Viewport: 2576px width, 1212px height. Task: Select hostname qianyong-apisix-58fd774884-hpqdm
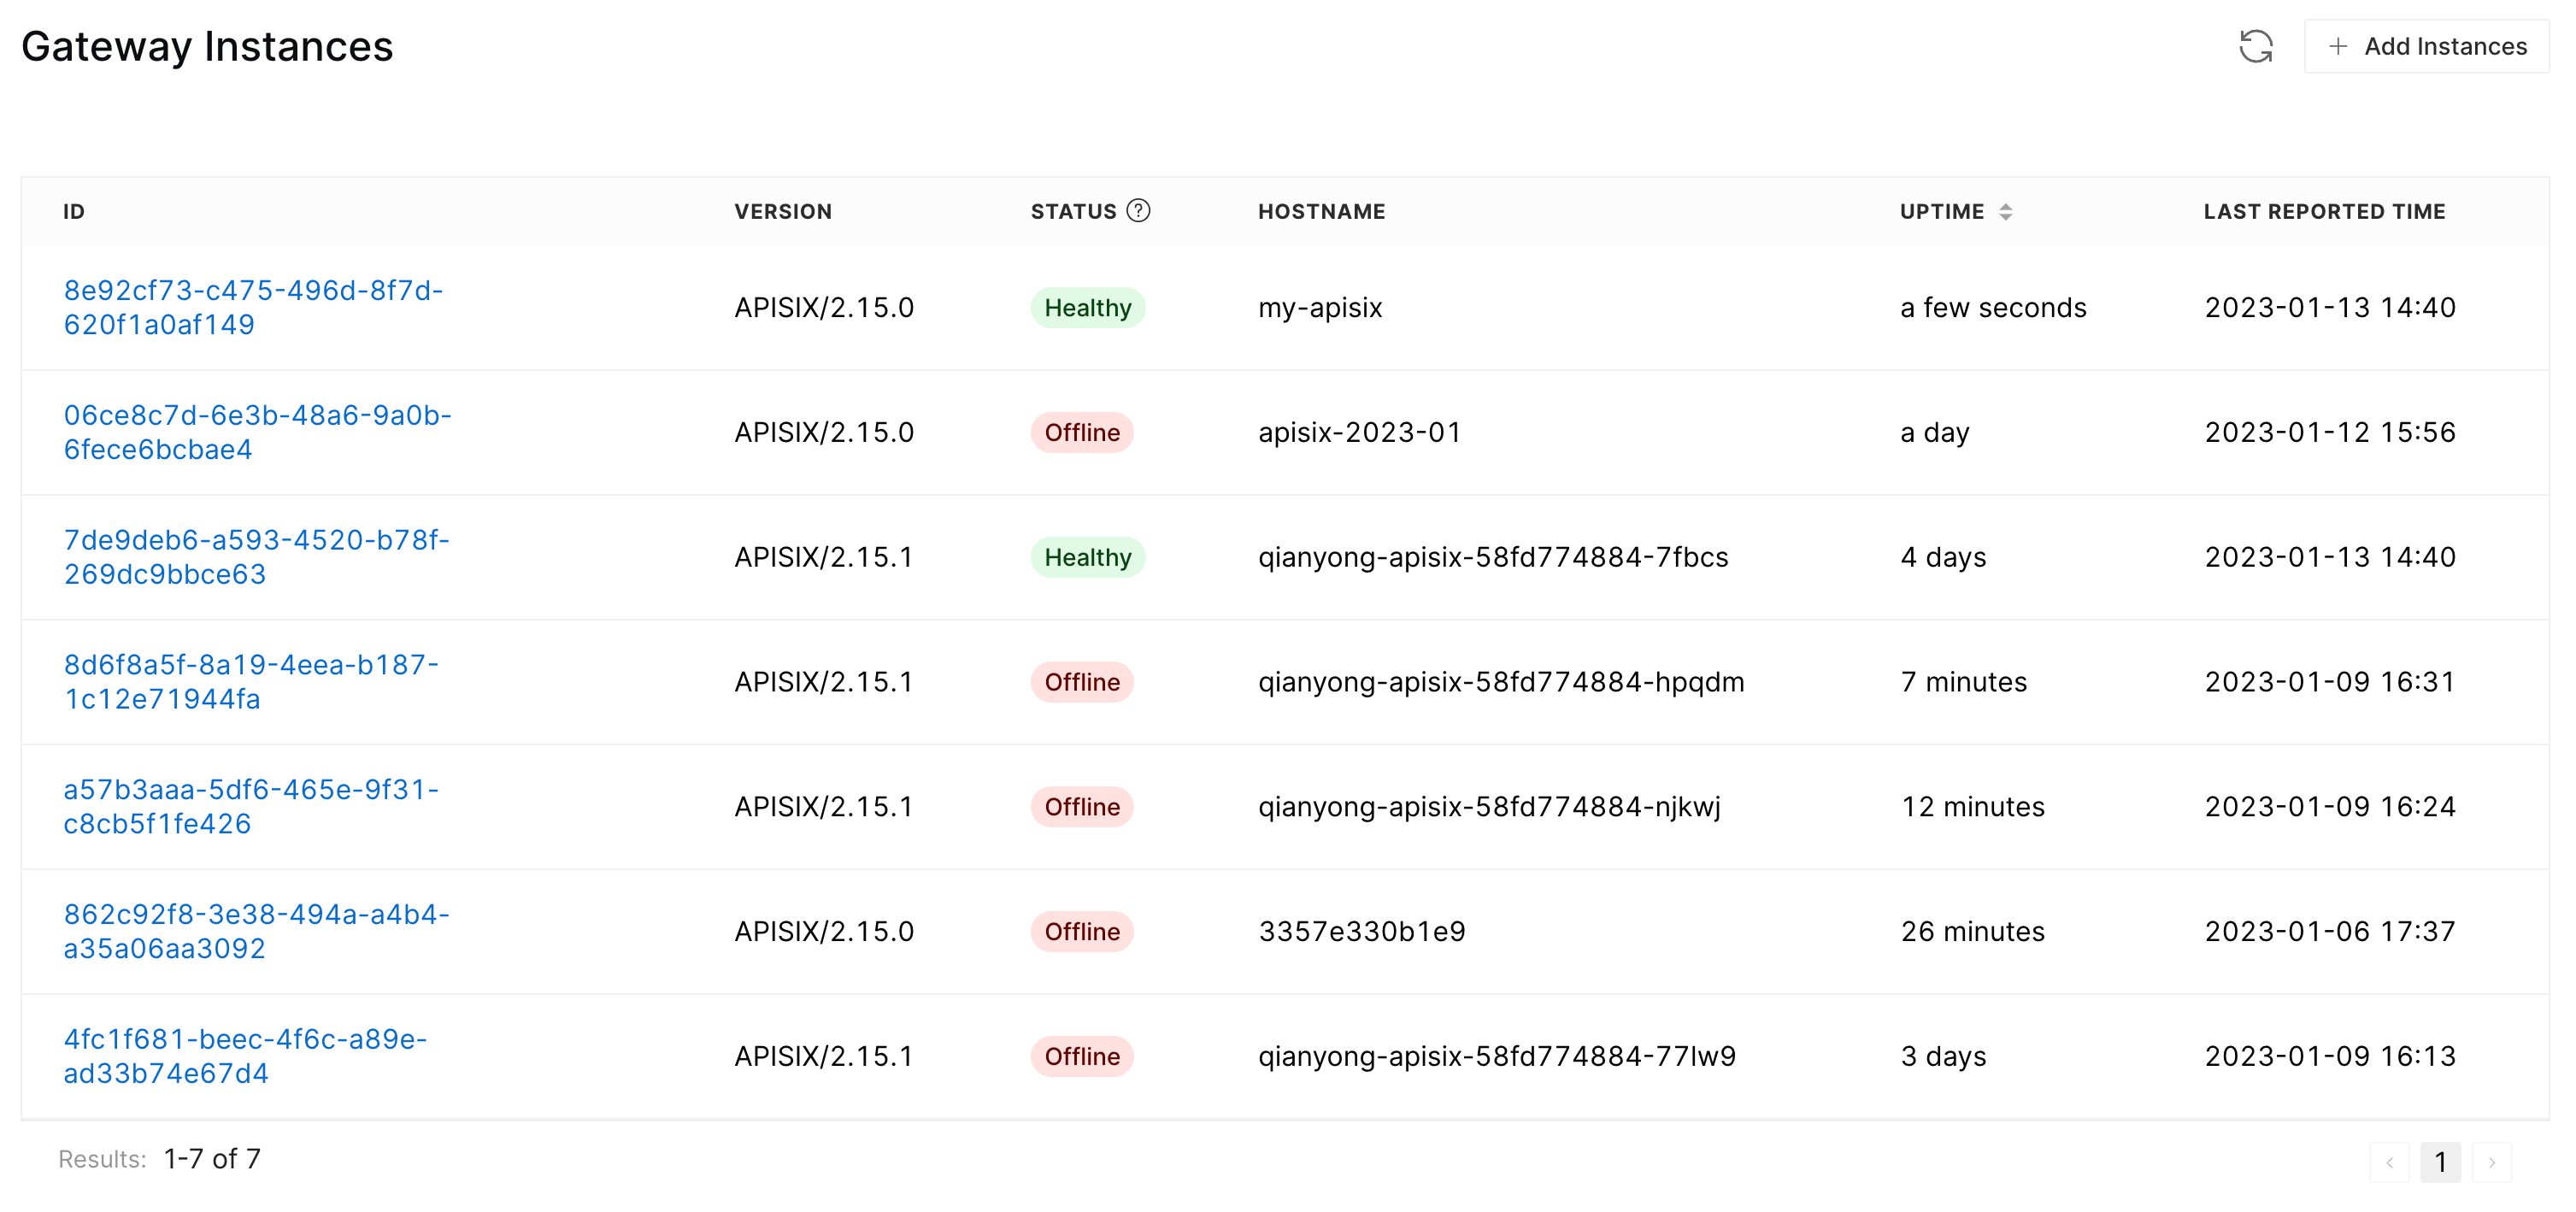pyautogui.click(x=1501, y=683)
